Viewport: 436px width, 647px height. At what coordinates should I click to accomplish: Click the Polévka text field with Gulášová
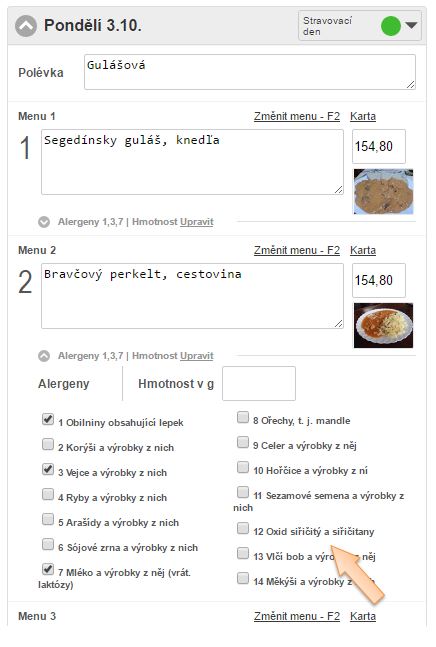[x=250, y=72]
